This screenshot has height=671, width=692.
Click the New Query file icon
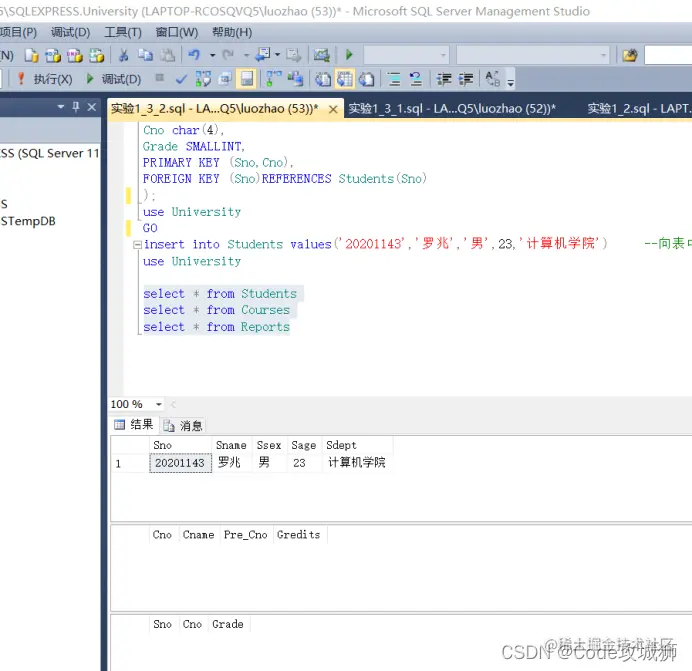coord(32,55)
